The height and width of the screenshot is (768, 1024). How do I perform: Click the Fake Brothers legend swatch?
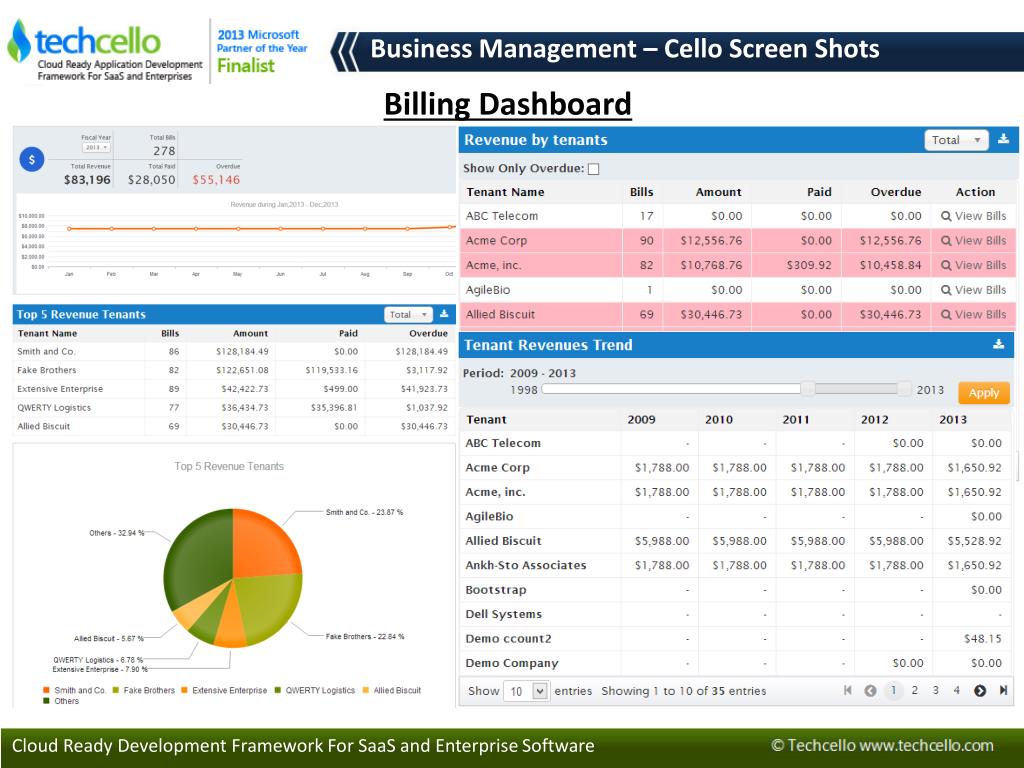click(116, 690)
